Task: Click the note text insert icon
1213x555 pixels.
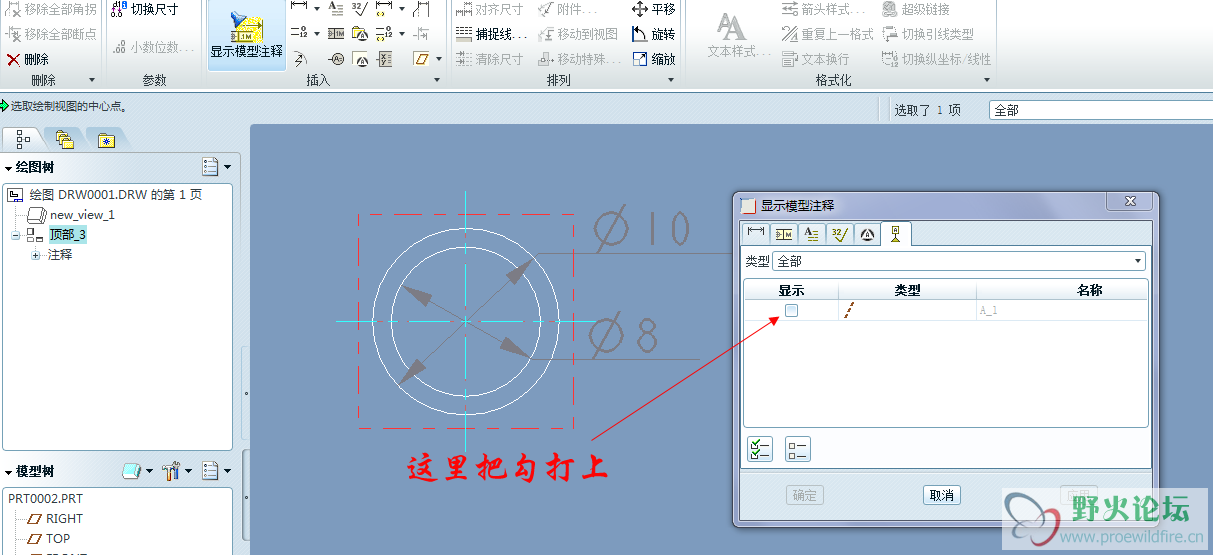Action: click(x=335, y=8)
